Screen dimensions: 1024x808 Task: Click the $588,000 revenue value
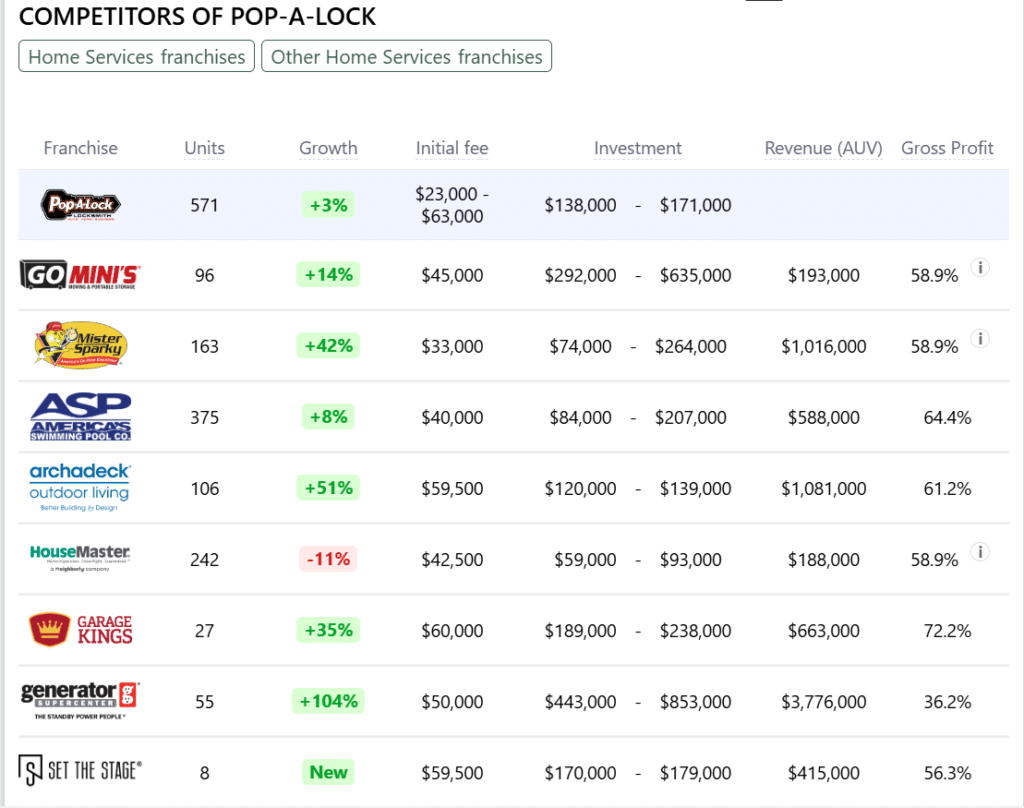[824, 417]
